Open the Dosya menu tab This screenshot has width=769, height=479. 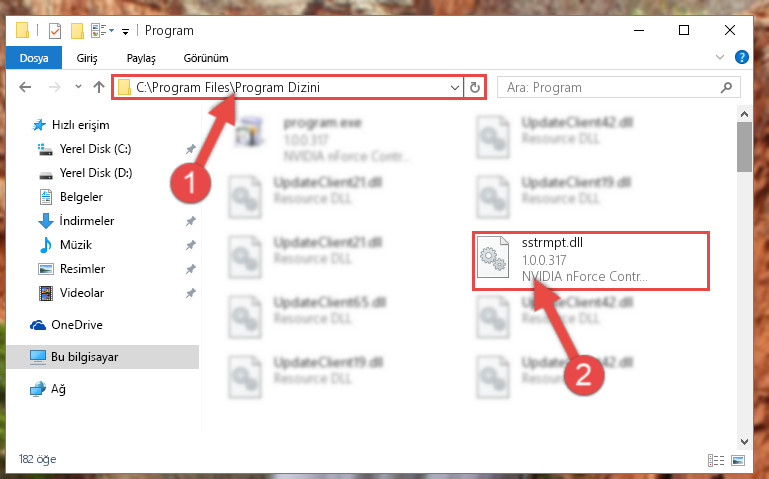pos(34,58)
